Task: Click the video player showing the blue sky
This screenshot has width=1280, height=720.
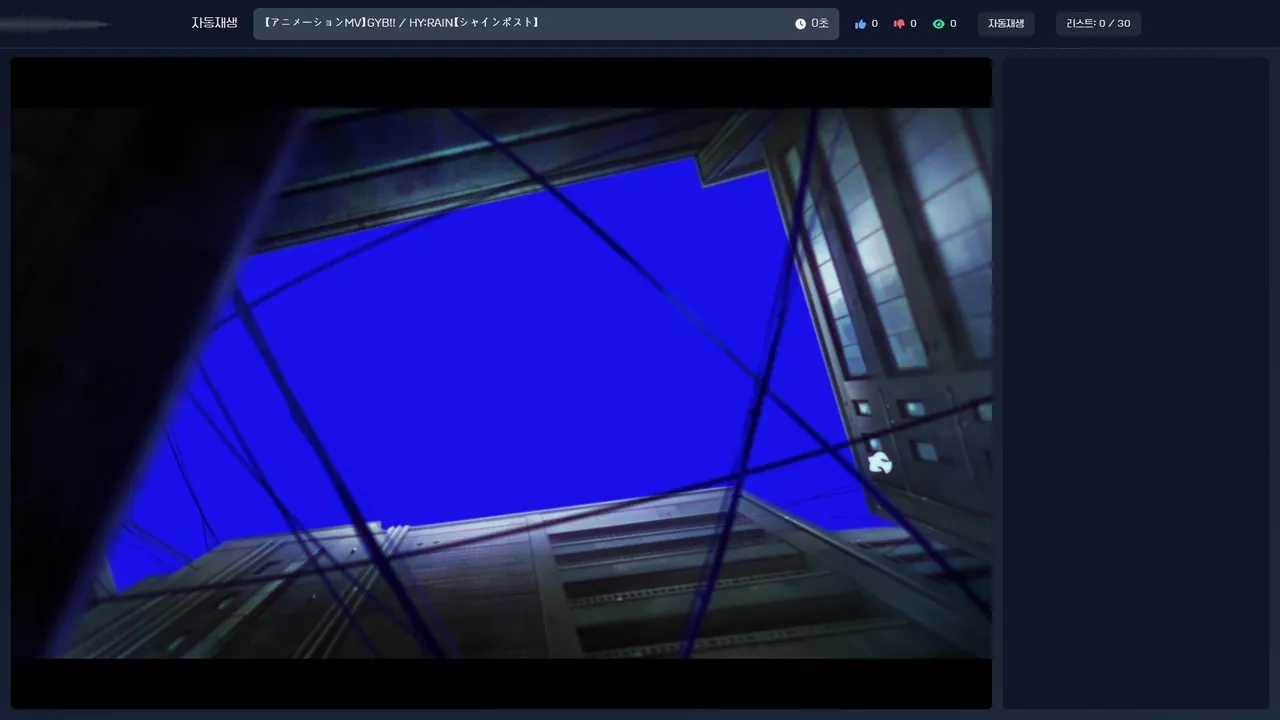Action: (x=501, y=383)
